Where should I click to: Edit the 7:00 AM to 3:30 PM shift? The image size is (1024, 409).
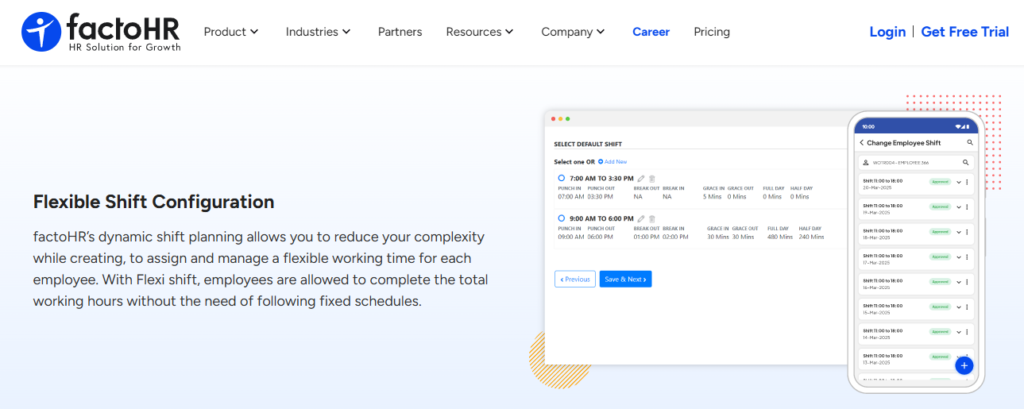click(641, 178)
